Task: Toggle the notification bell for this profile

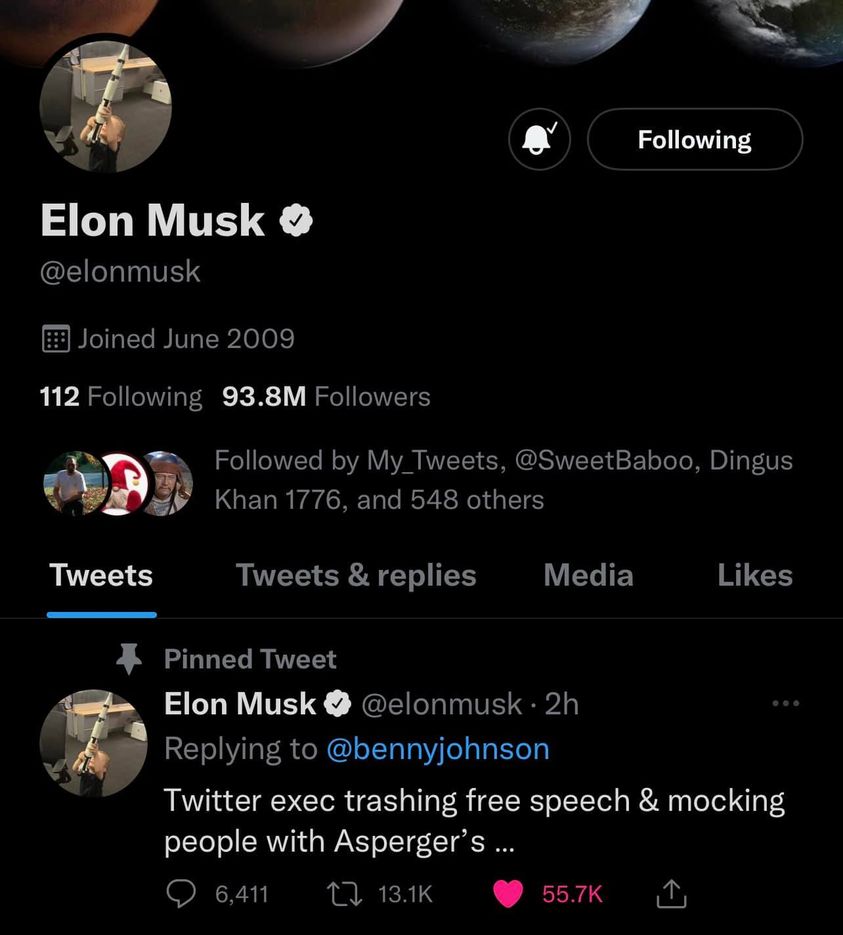Action: coord(539,139)
